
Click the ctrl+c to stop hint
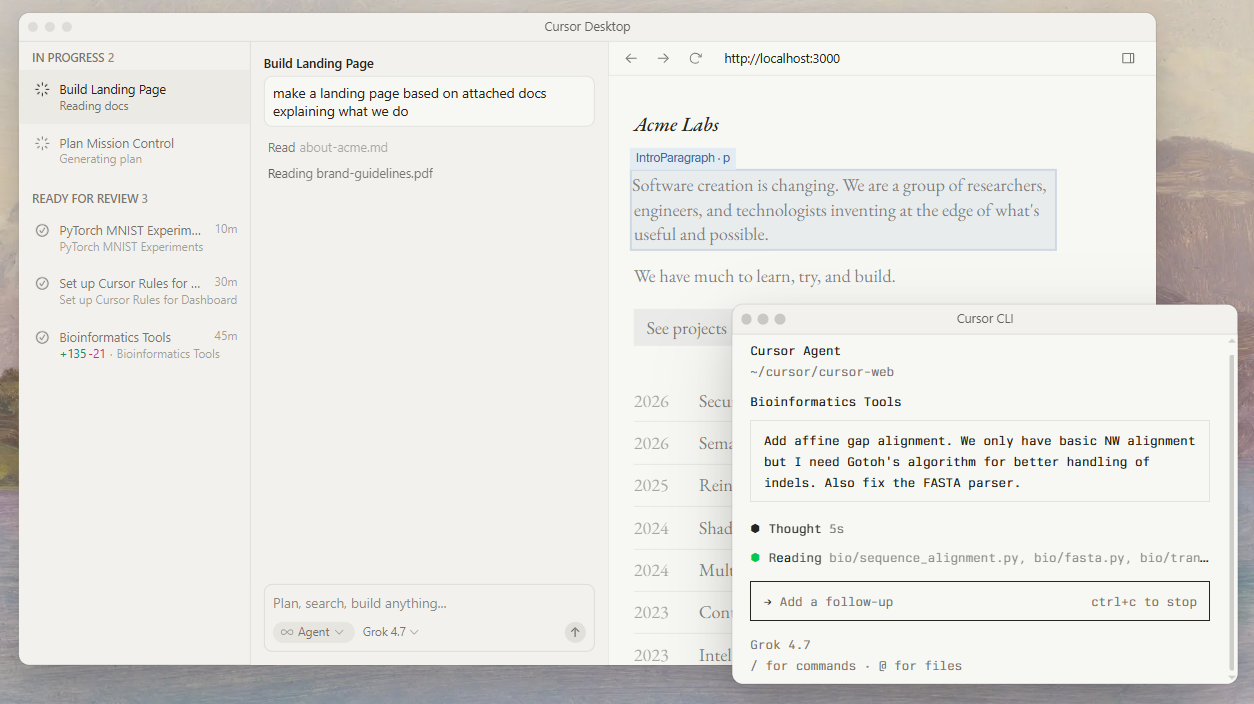[x=1144, y=602]
